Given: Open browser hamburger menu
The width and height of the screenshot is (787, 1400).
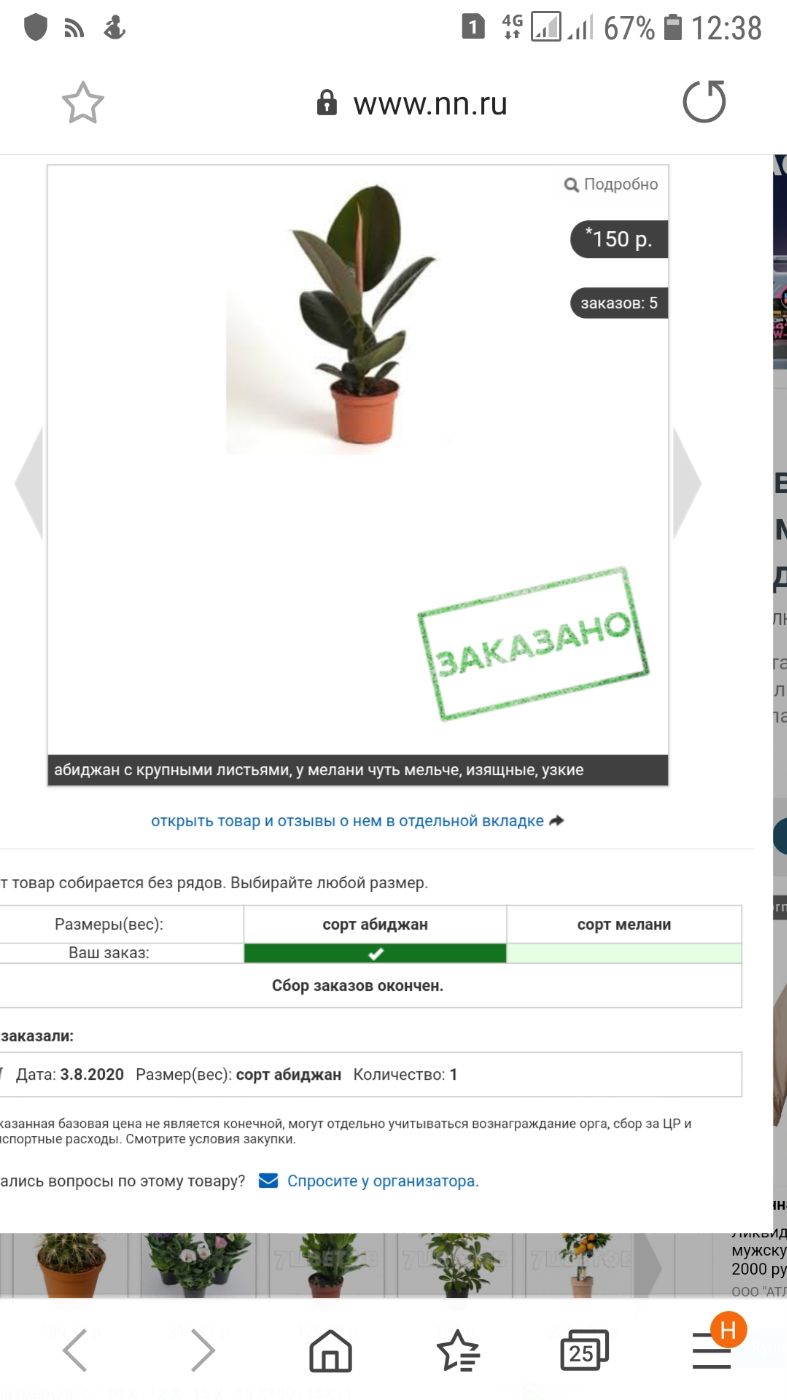Looking at the screenshot, I should point(712,1351).
